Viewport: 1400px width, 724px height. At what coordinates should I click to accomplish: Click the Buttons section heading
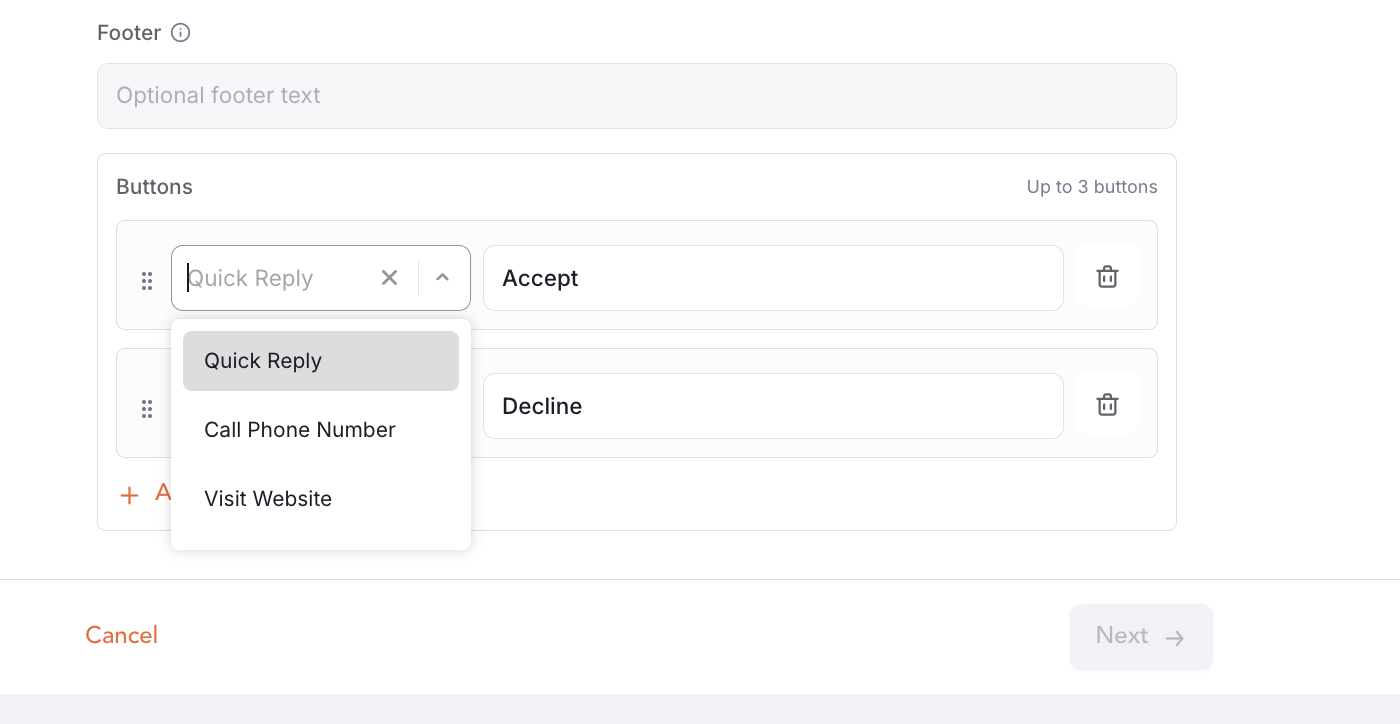pos(155,187)
